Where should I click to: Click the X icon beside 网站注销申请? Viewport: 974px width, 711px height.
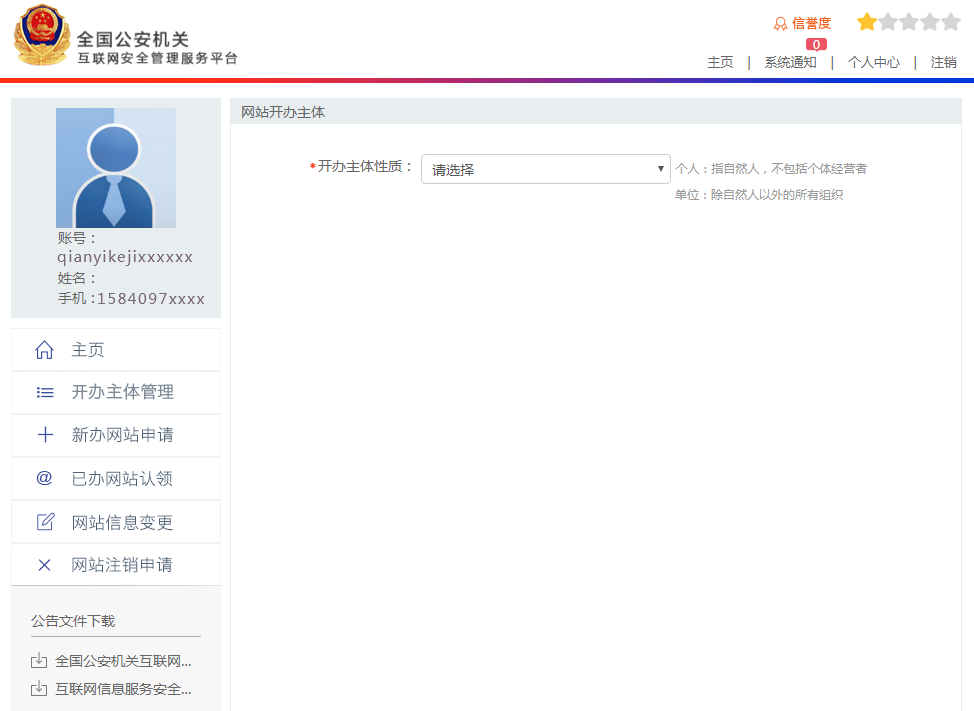pos(44,564)
